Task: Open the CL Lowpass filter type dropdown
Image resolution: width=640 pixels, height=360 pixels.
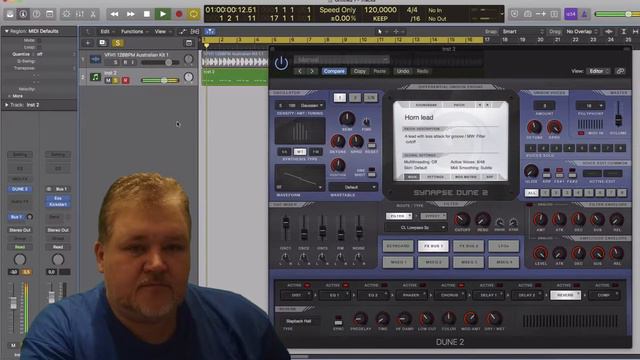Action: click(x=416, y=227)
